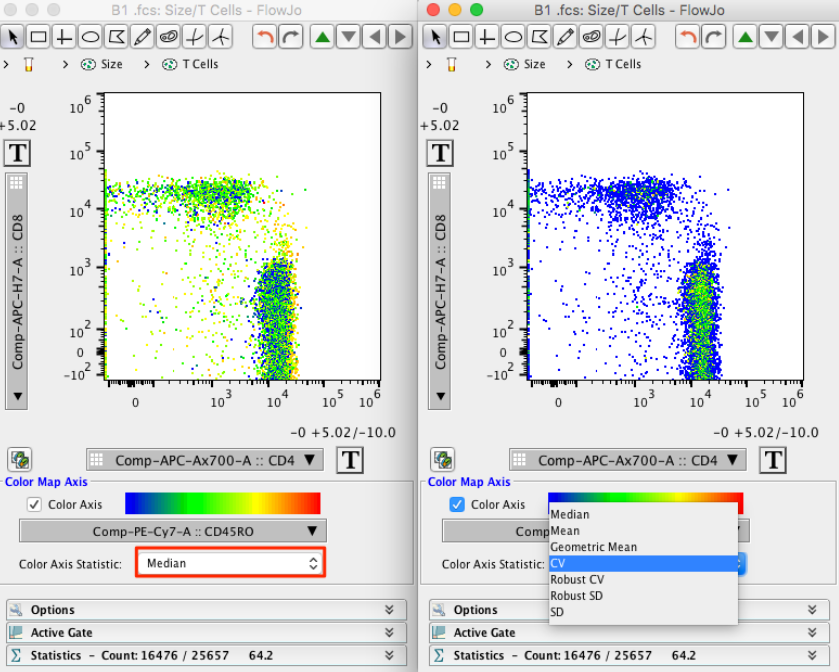The width and height of the screenshot is (839, 672).
Task: Expand the Active Gate panel in right window
Action: pyautogui.click(x=630, y=632)
